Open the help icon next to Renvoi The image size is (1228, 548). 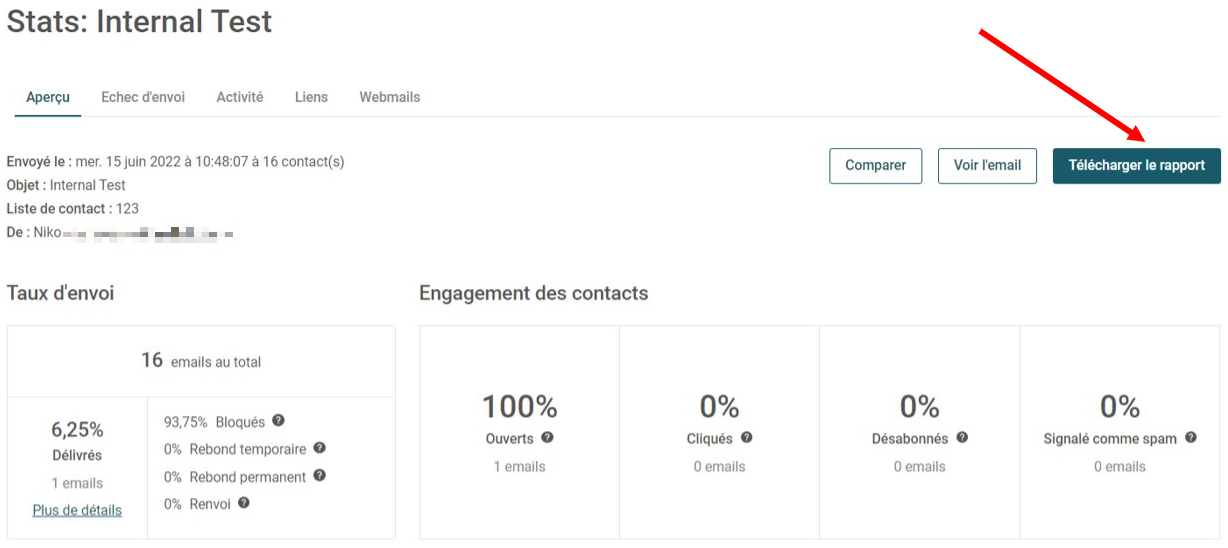tap(244, 503)
